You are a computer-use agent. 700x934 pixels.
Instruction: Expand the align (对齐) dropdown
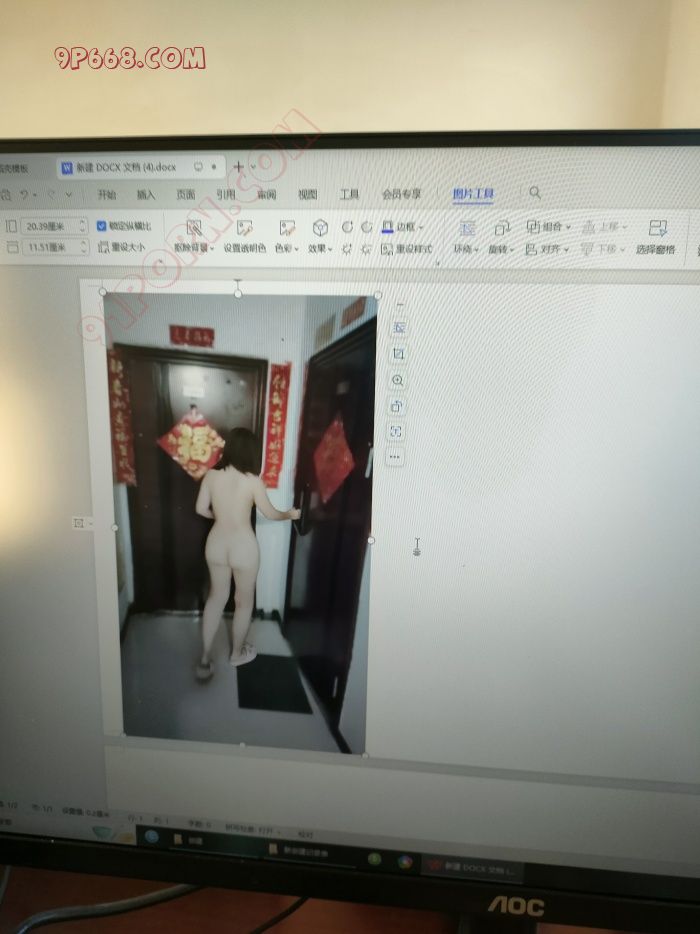(x=551, y=249)
